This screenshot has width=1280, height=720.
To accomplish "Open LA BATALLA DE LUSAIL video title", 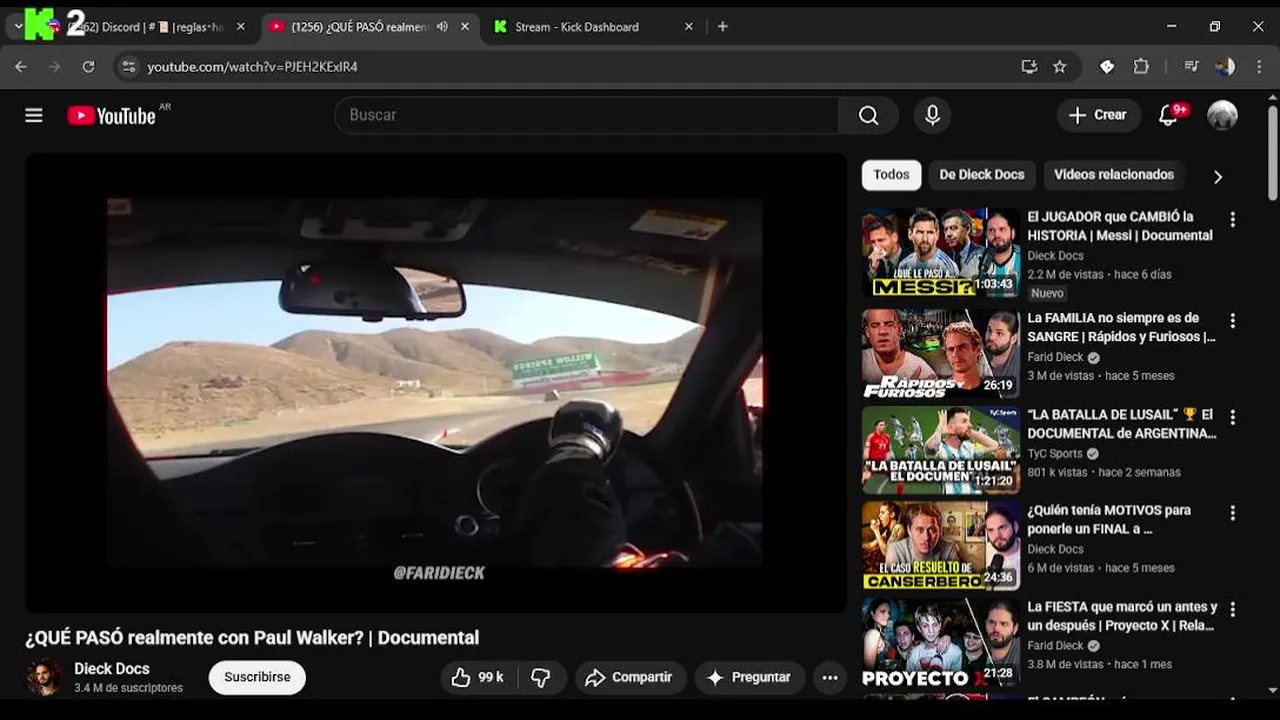I will click(1121, 424).
